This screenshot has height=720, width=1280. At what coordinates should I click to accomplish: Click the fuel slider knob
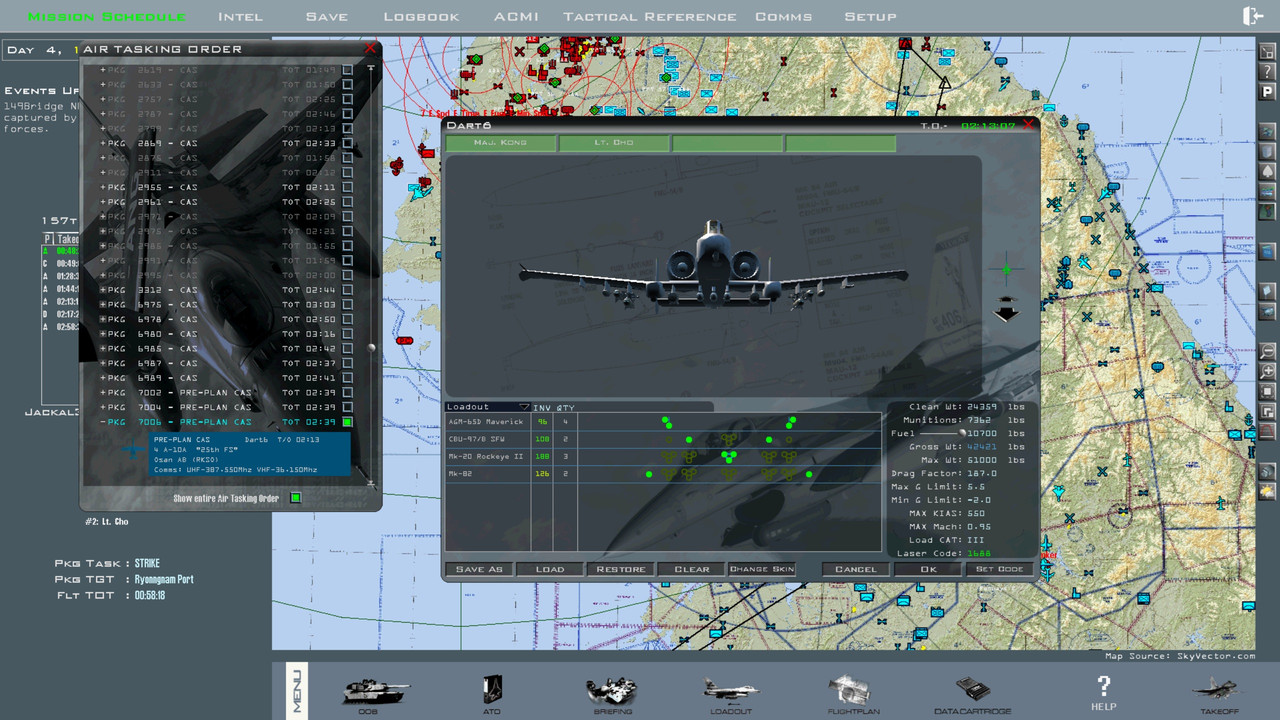pos(963,433)
